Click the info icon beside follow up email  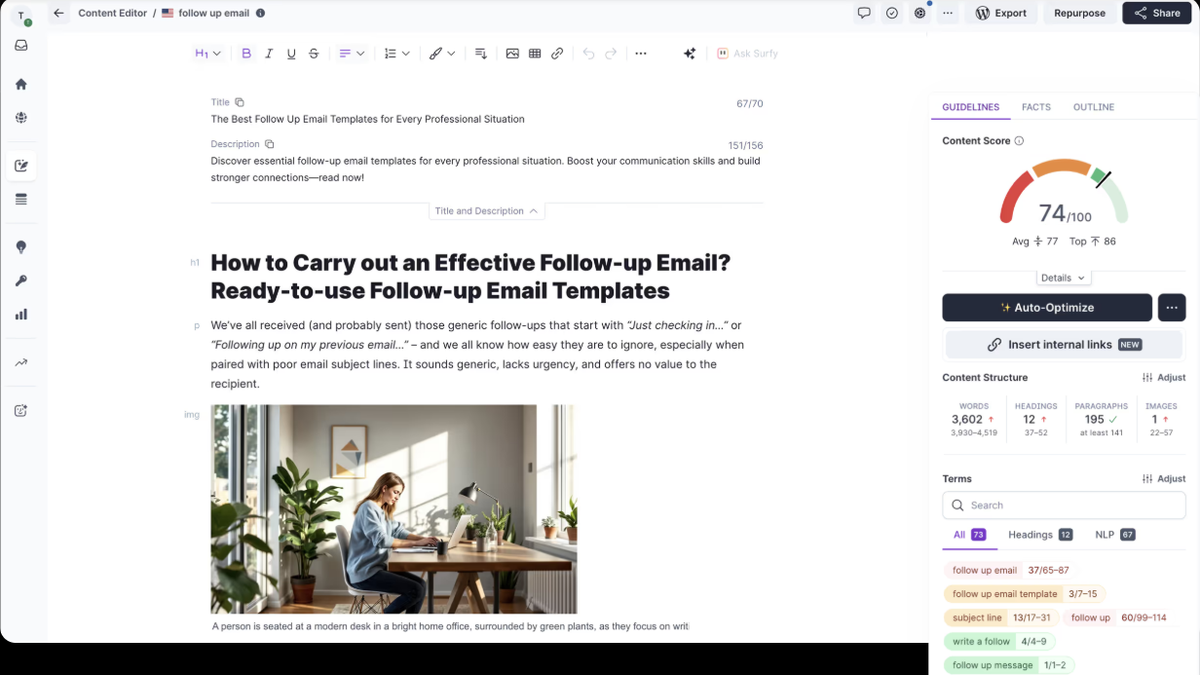261,13
